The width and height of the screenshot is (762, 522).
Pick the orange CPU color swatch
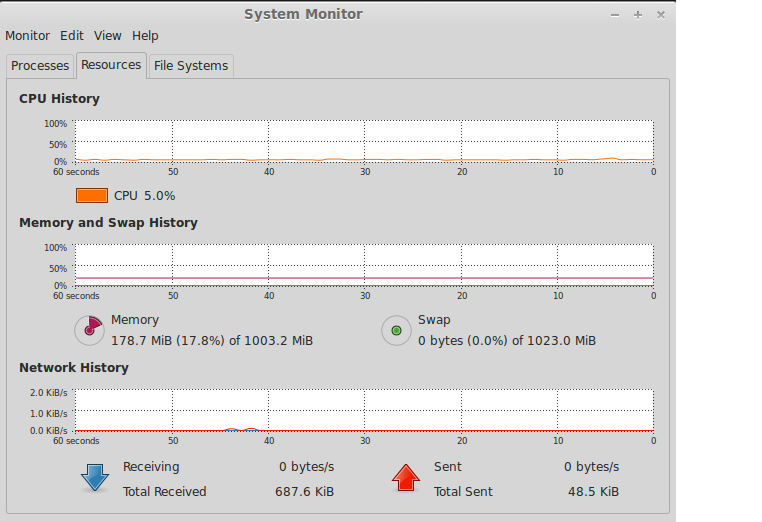pyautogui.click(x=91, y=196)
